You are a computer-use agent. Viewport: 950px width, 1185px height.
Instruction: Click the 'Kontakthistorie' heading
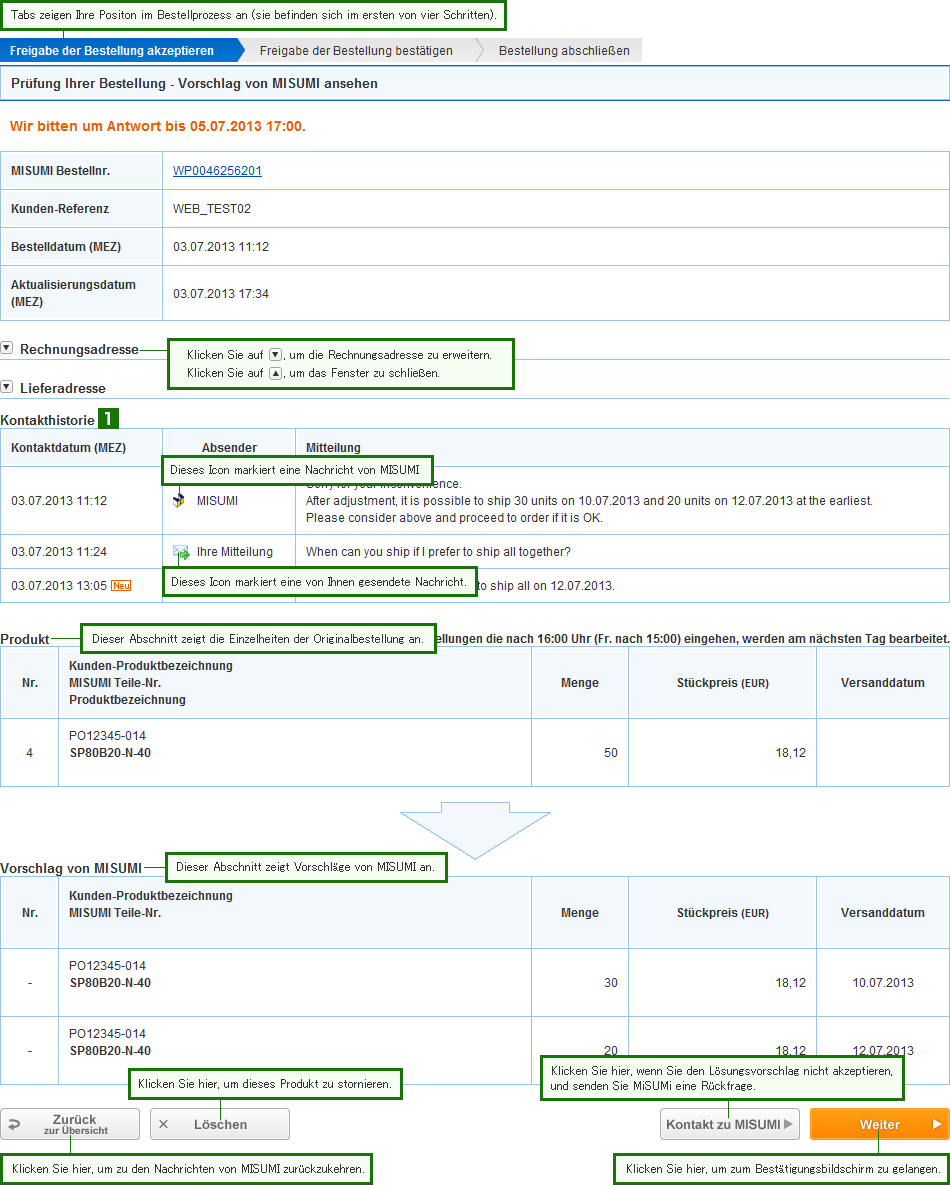(48, 420)
